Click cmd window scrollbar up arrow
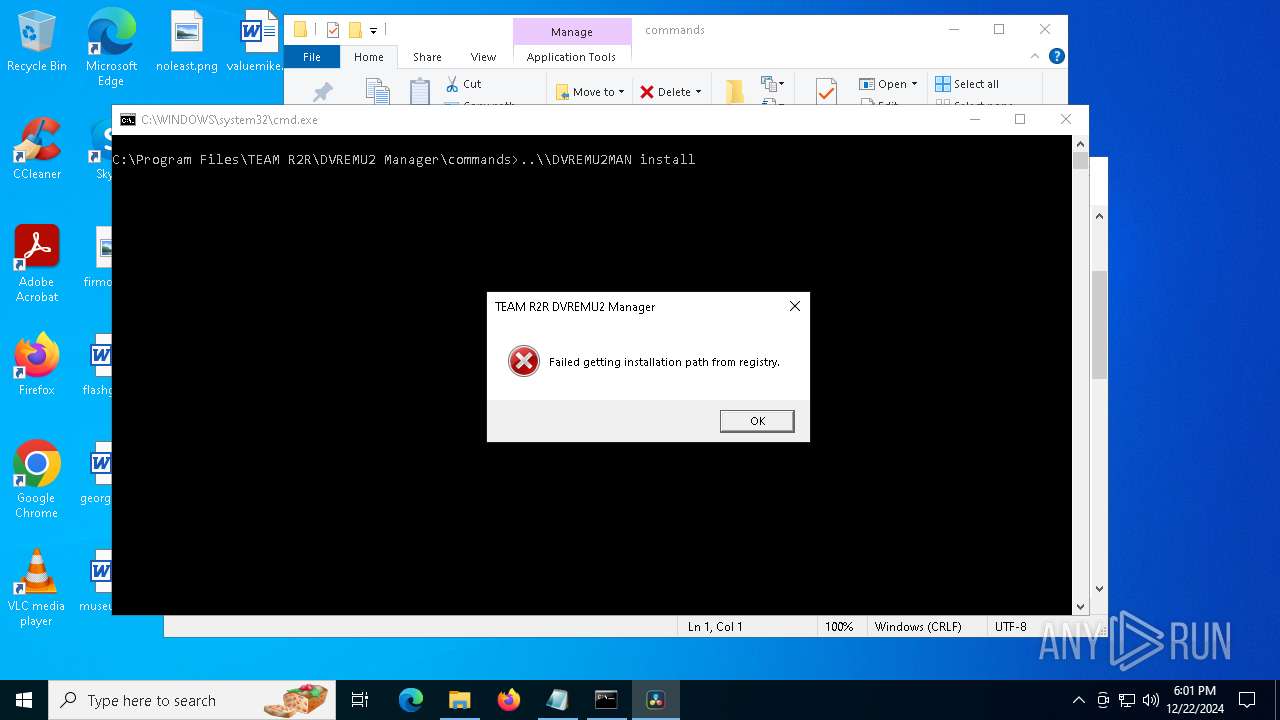This screenshot has width=1280, height=720. [1080, 144]
